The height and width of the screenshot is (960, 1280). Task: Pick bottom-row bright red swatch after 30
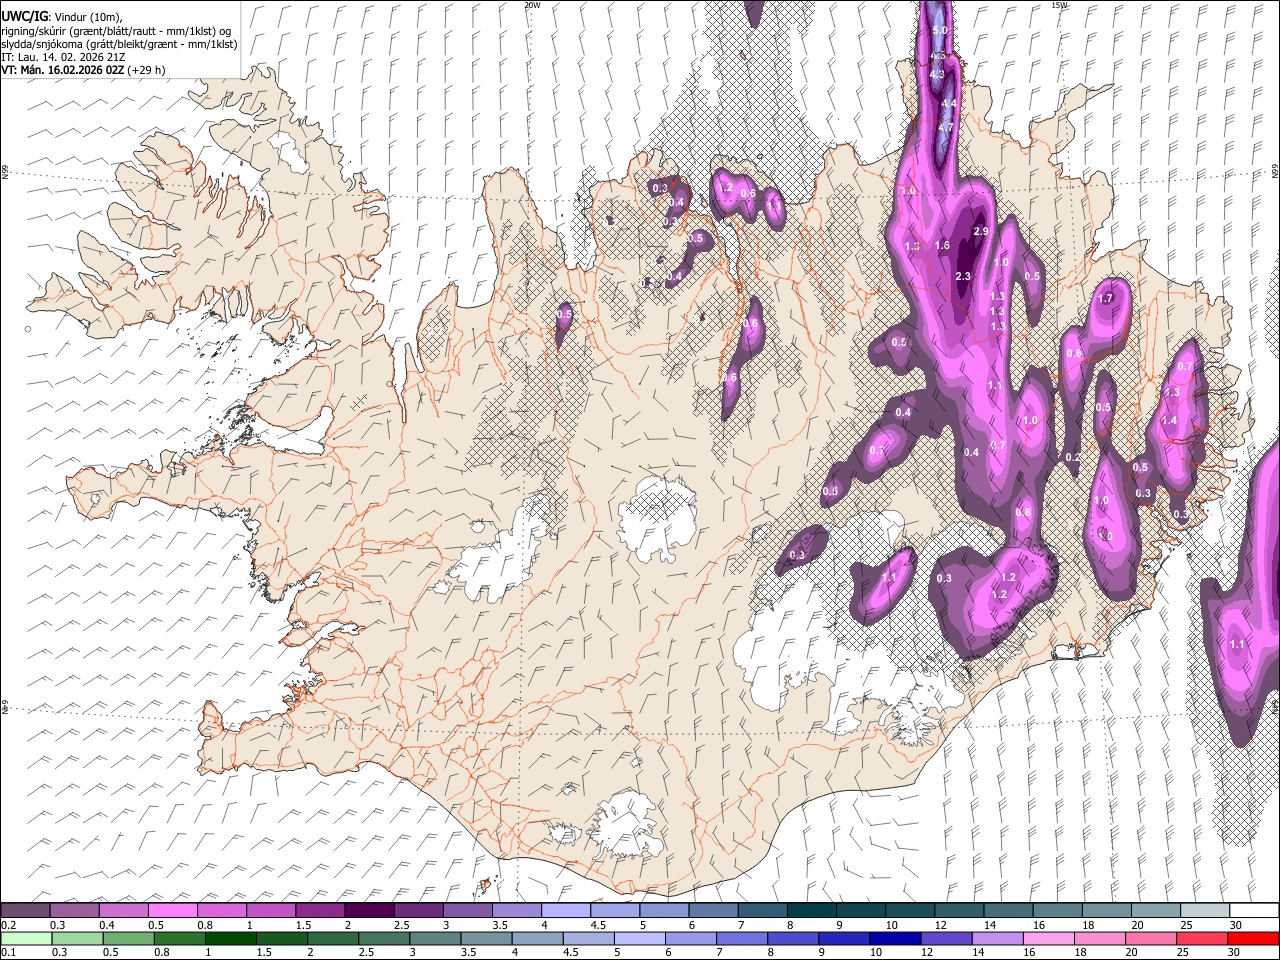[x=1254, y=939]
